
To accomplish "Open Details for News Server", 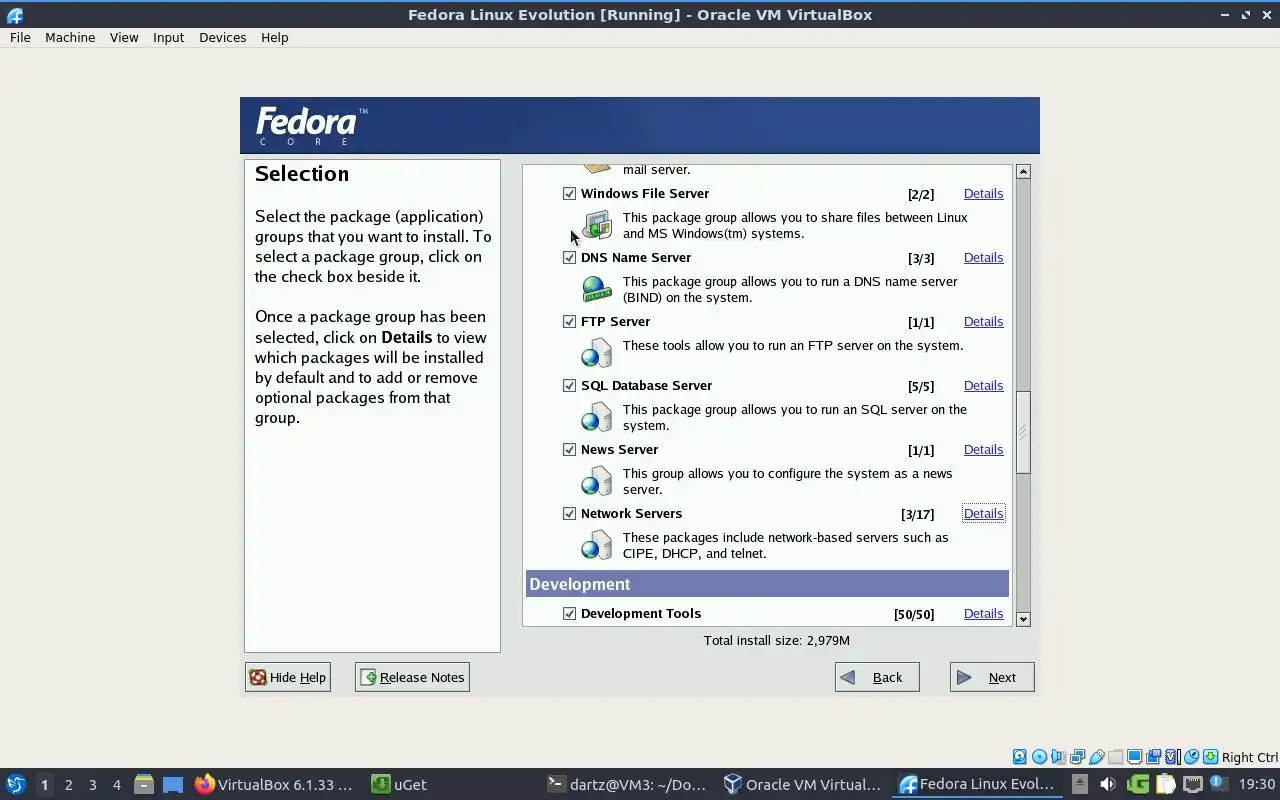I will pos(983,449).
